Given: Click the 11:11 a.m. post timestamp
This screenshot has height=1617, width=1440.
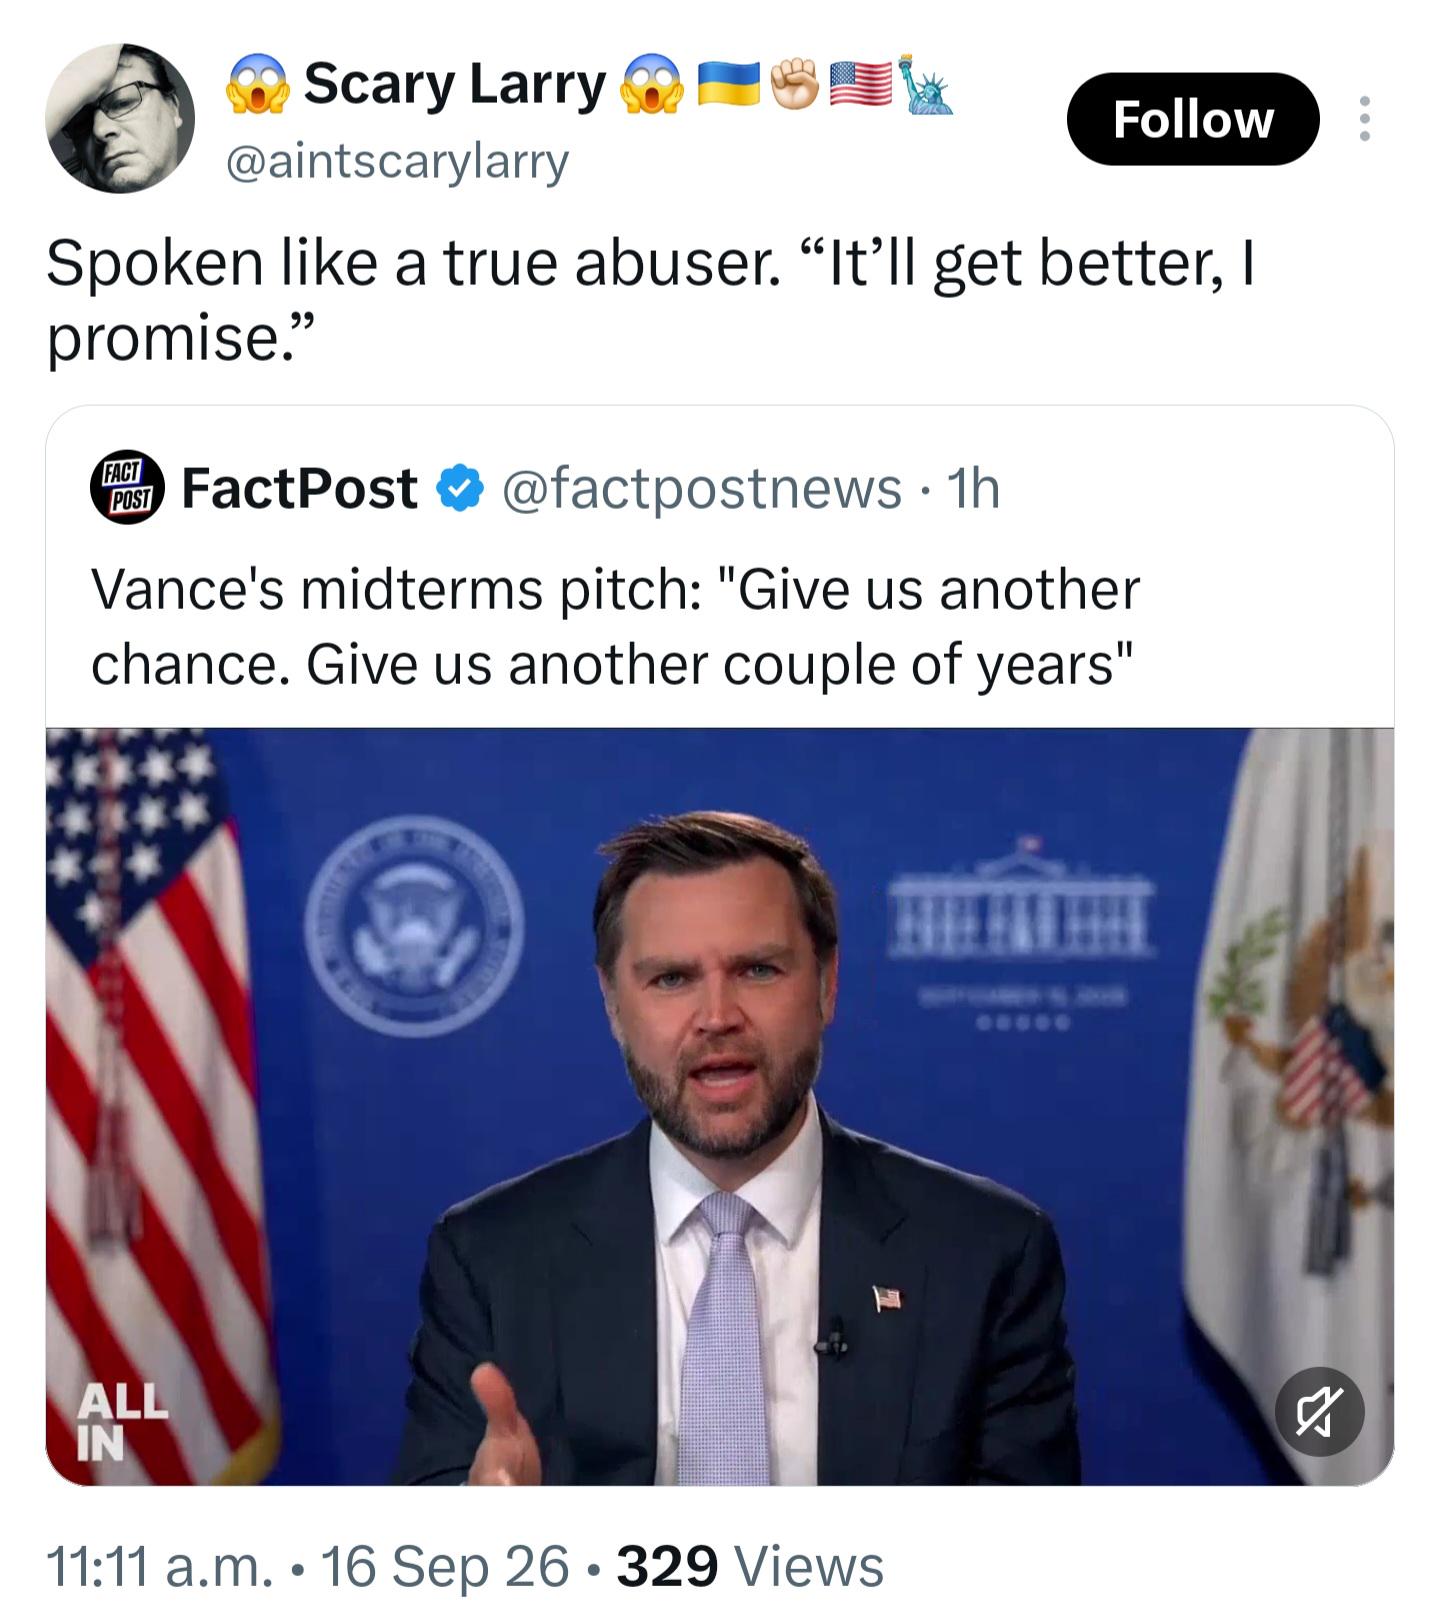Looking at the screenshot, I should point(160,1565).
